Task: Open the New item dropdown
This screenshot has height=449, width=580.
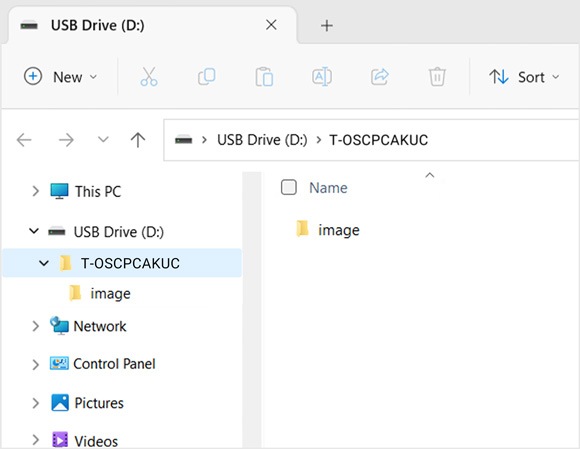Action: pyautogui.click(x=60, y=77)
